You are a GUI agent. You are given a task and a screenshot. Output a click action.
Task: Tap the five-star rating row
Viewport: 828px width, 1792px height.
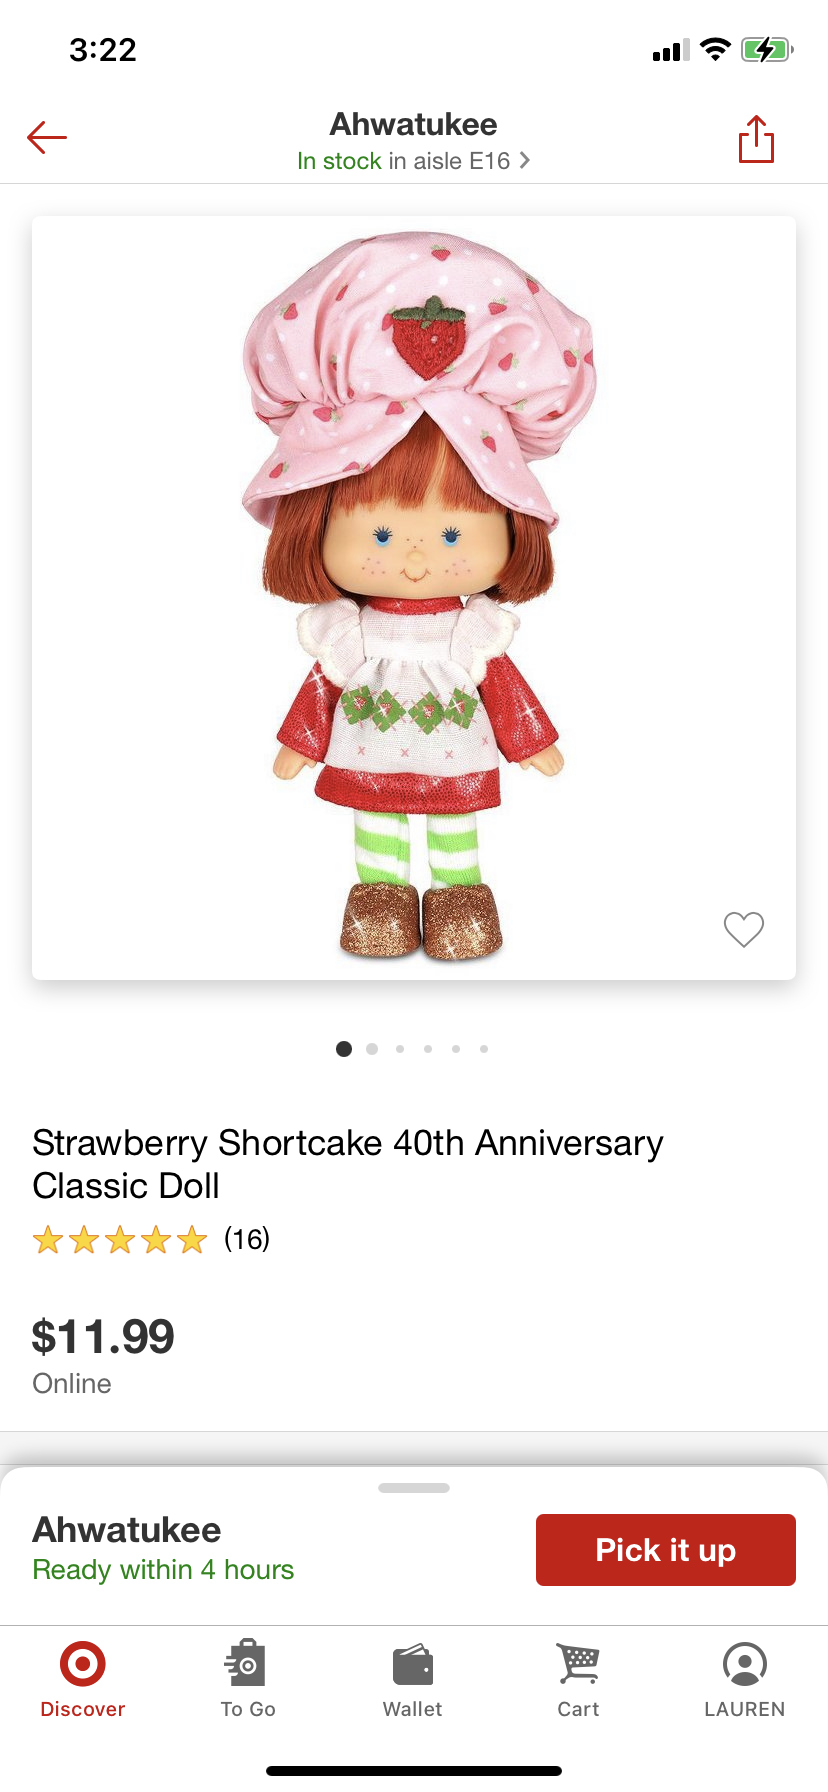120,1240
